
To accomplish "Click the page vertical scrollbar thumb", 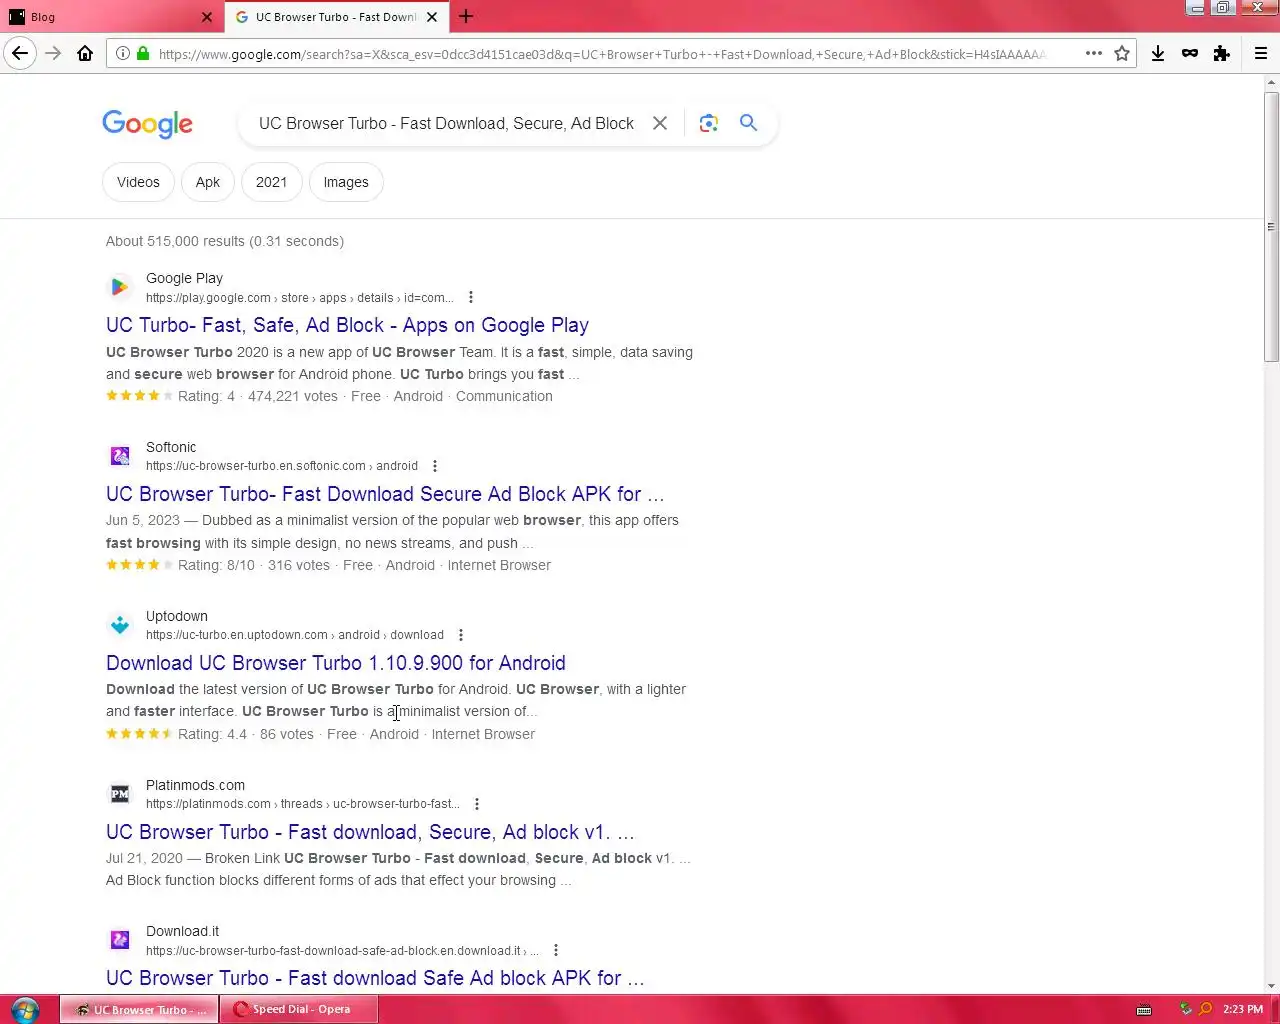I will point(1271,227).
